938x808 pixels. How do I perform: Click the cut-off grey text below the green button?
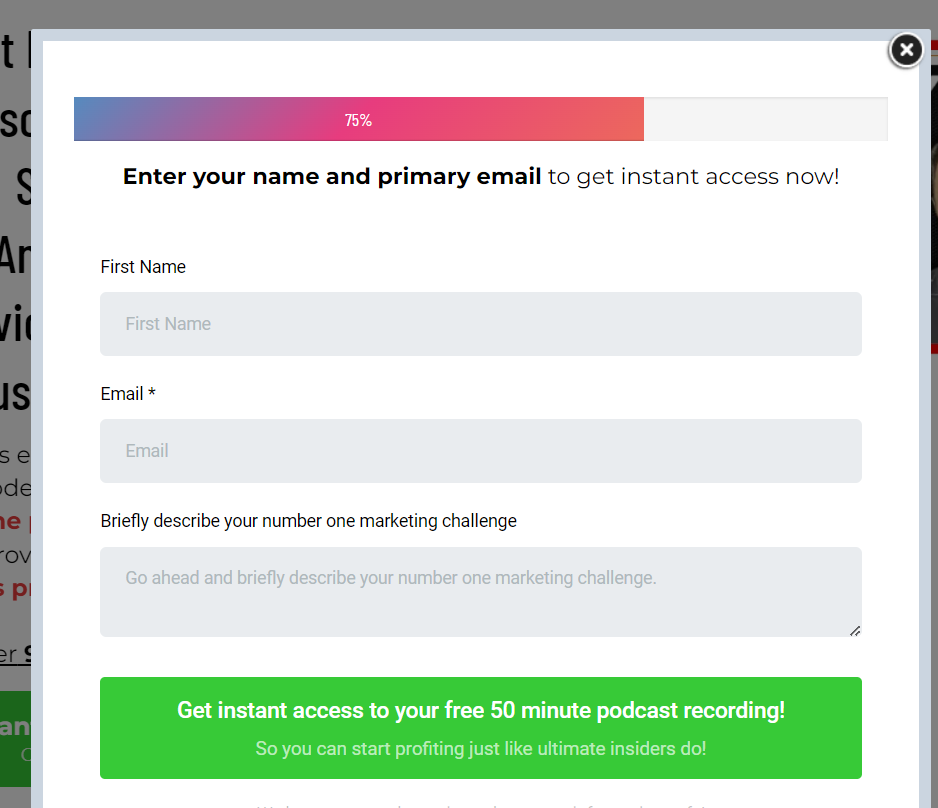click(x=480, y=803)
